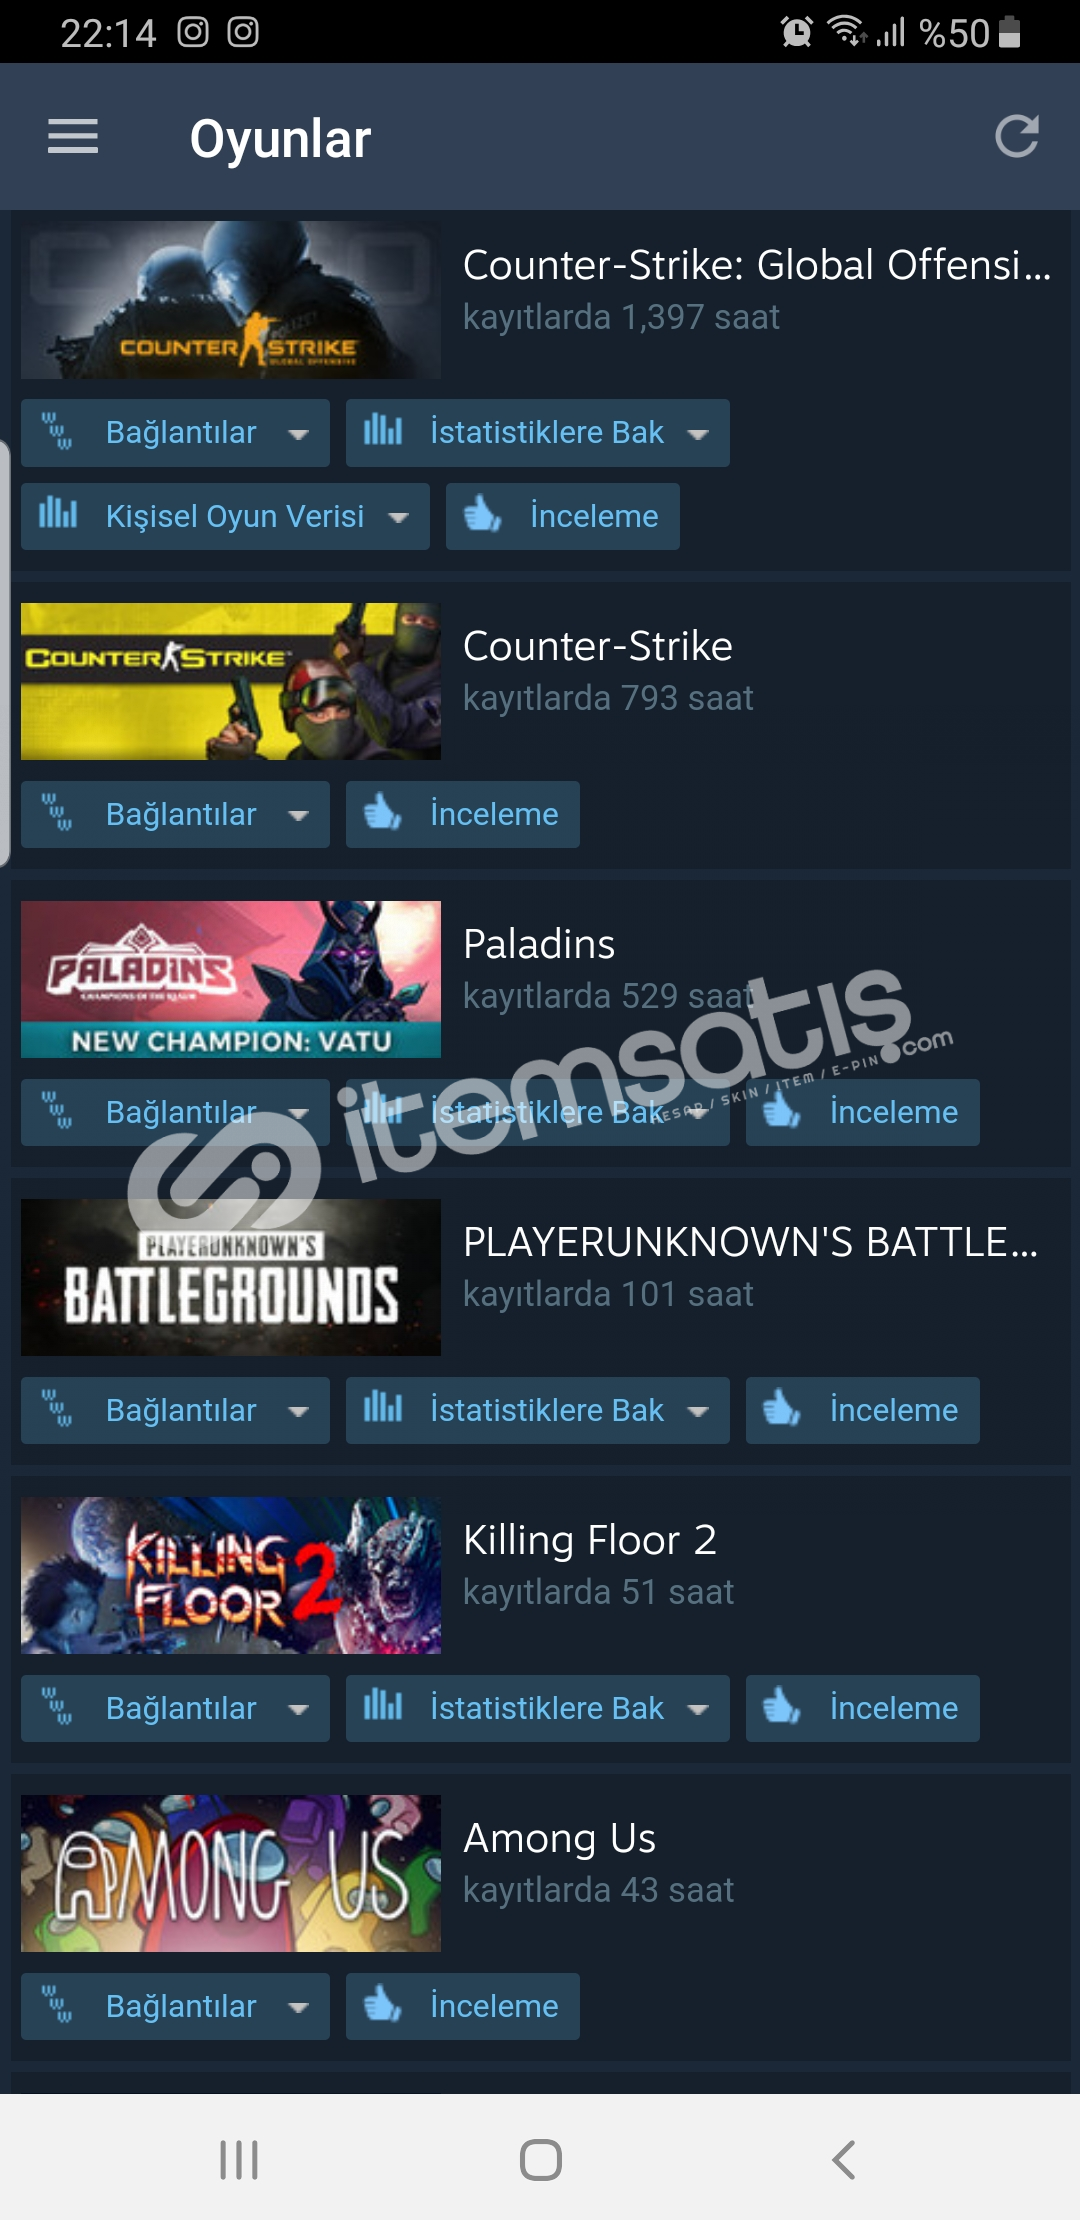Open the Kişisel Oyun Verisi dropdown
The image size is (1080, 2220).
click(x=225, y=516)
